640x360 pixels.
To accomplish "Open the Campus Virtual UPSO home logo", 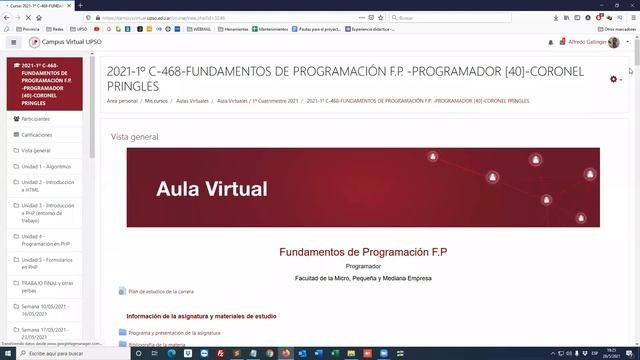I will tap(65, 42).
